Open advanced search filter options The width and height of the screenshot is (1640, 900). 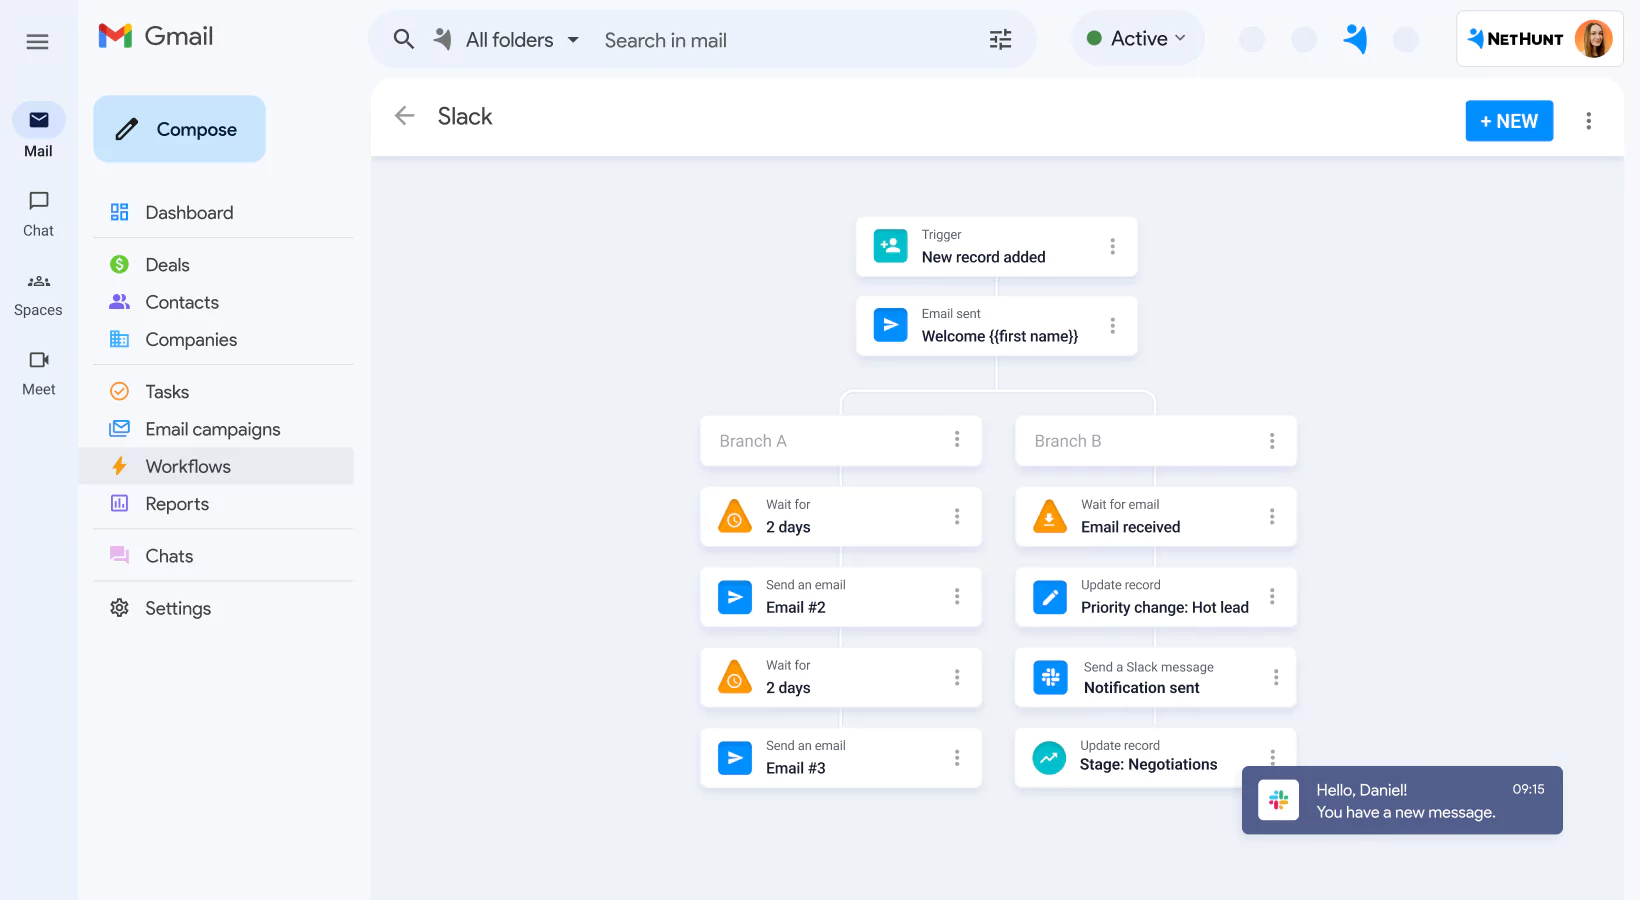pos(999,39)
